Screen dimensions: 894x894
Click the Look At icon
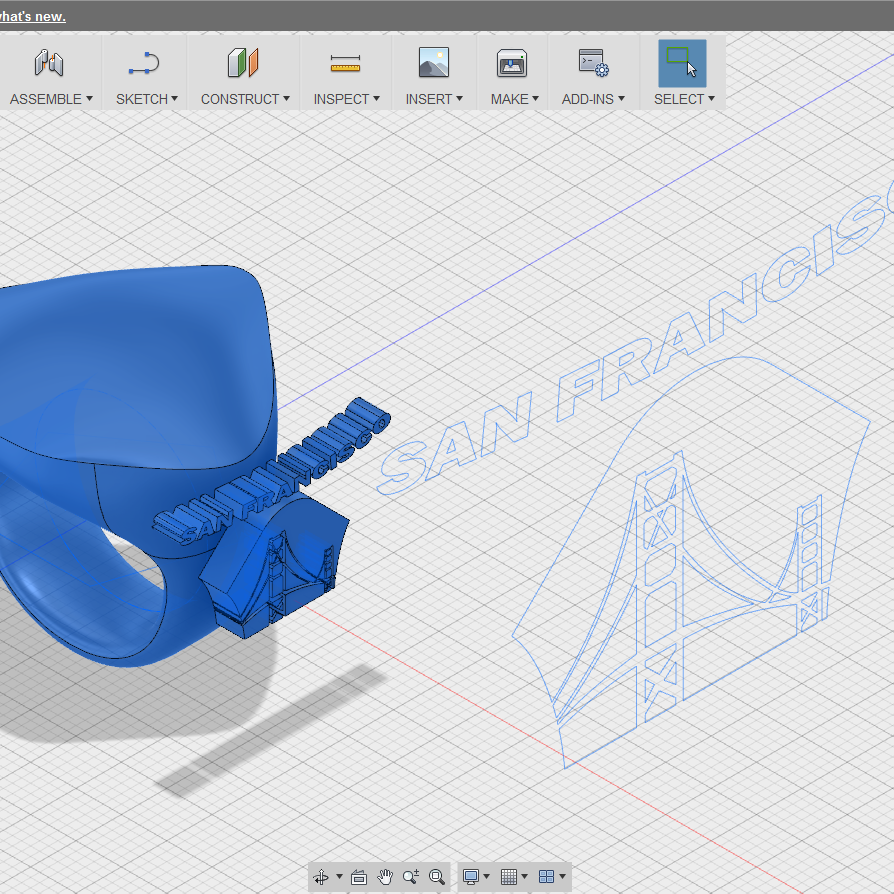(x=359, y=877)
